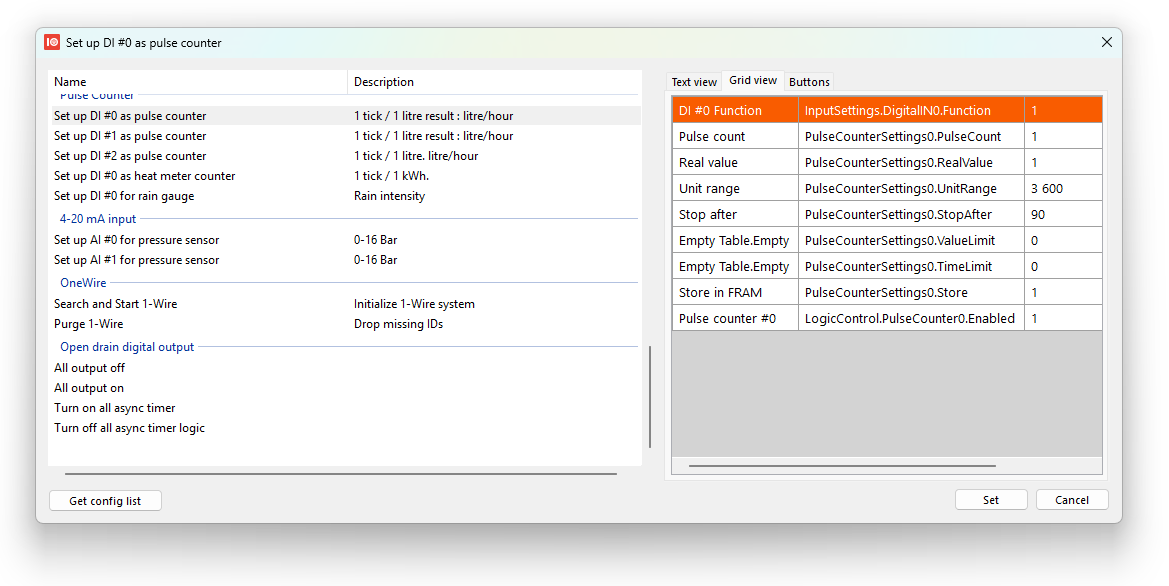Click PulseCounterSettings0.TimeLimit cell
This screenshot has height=586, width=1169.
tap(911, 267)
